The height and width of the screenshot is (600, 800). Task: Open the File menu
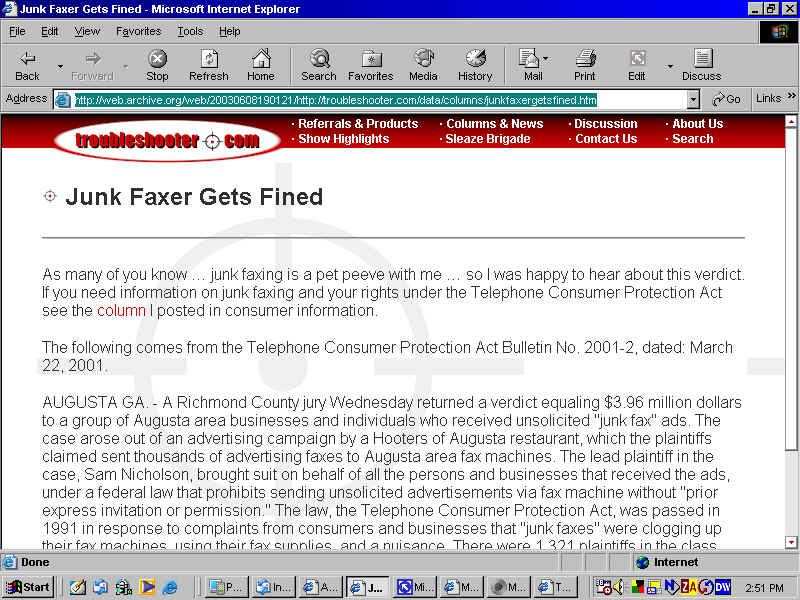coord(17,32)
